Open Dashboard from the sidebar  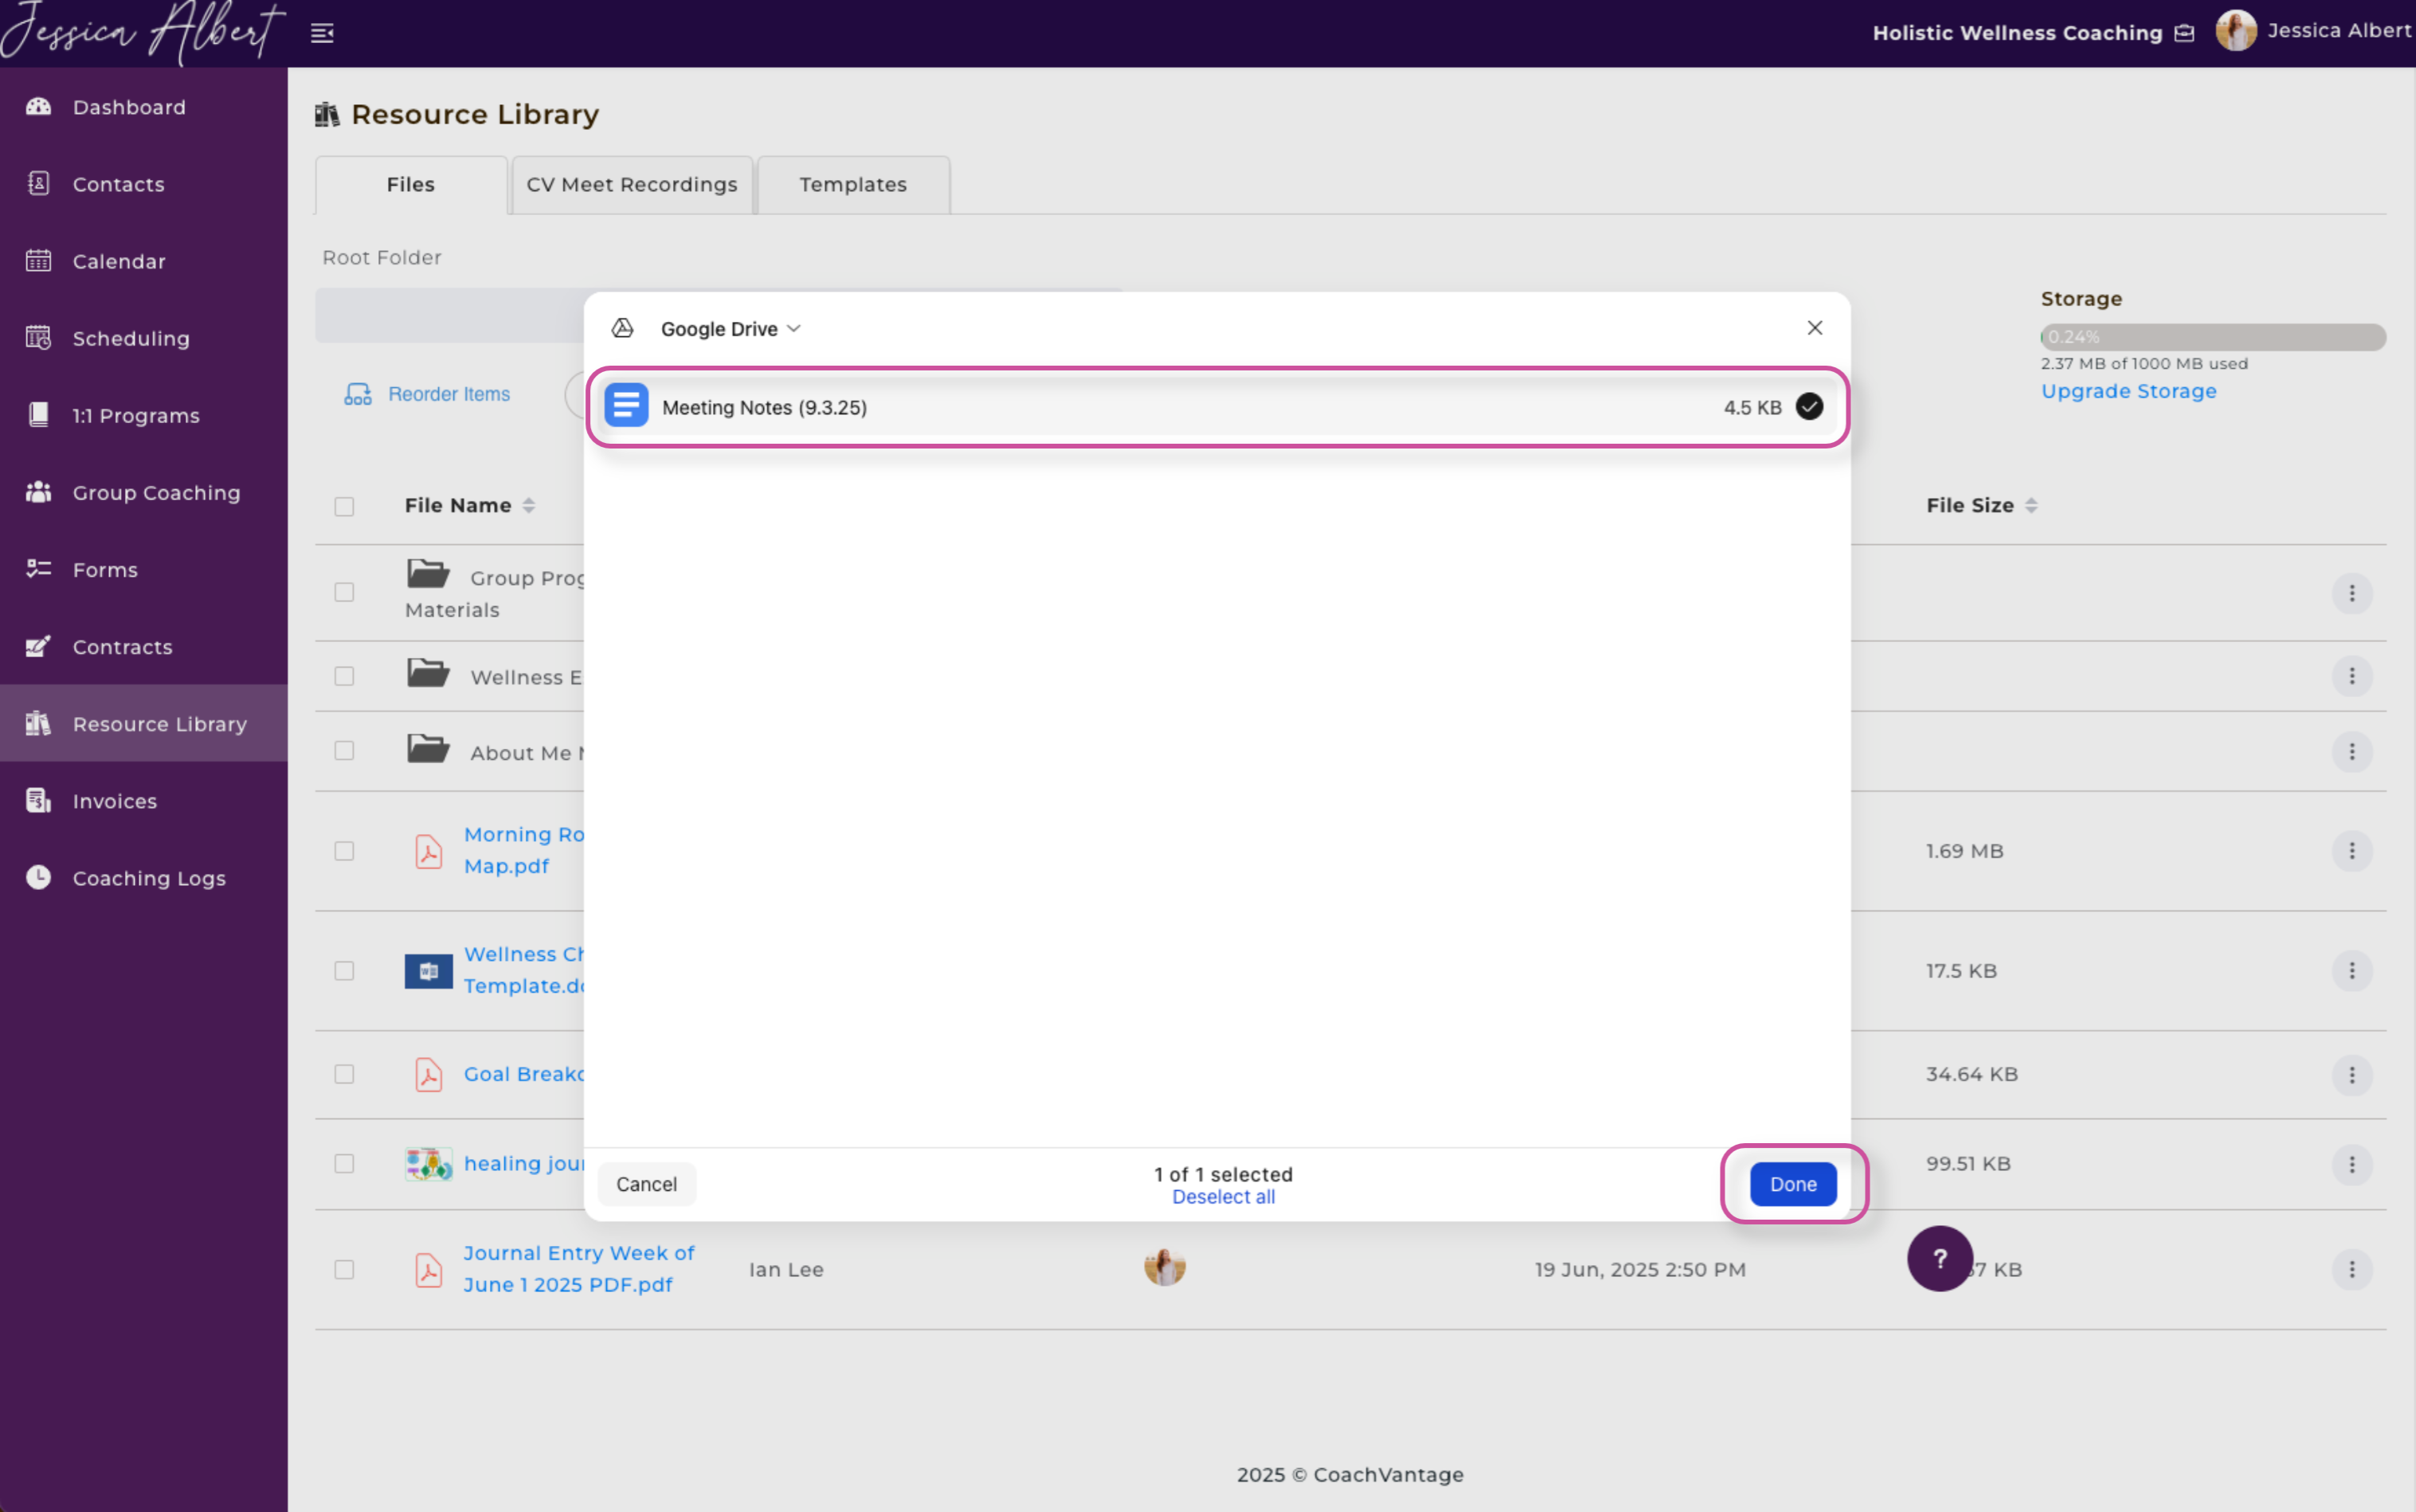pos(128,107)
